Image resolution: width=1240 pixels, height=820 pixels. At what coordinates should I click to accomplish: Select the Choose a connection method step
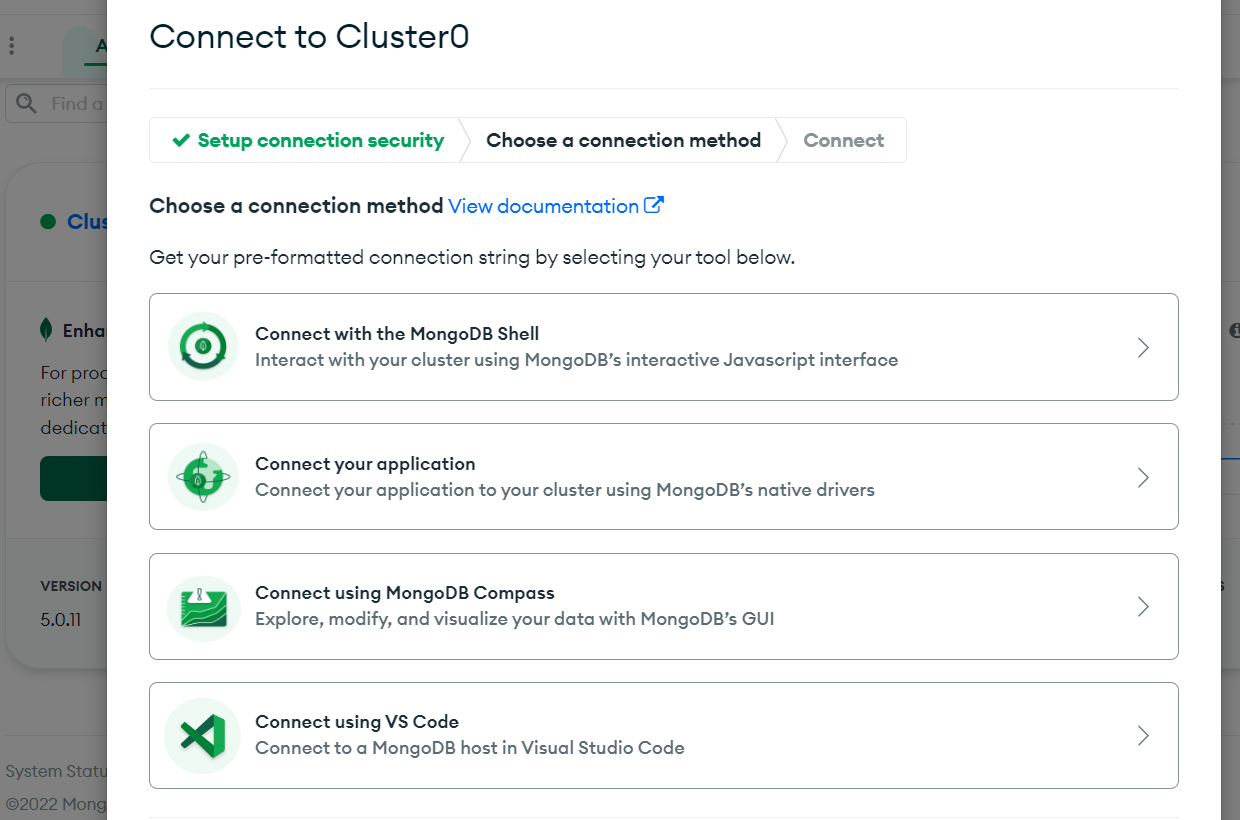(623, 140)
